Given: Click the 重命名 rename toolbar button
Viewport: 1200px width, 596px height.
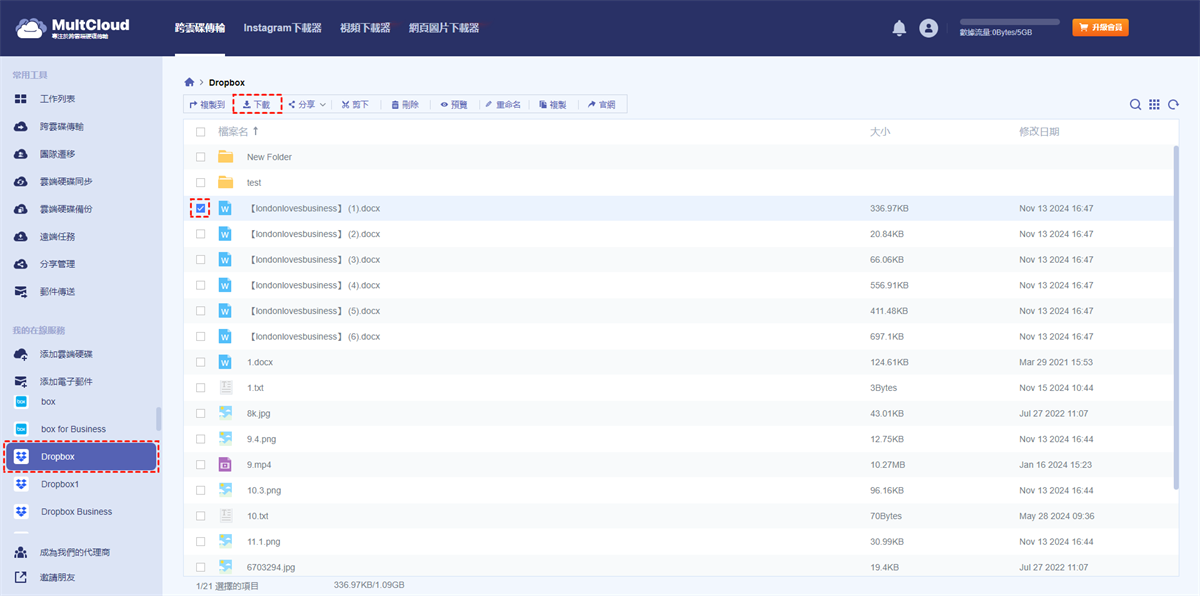Looking at the screenshot, I should click(503, 104).
